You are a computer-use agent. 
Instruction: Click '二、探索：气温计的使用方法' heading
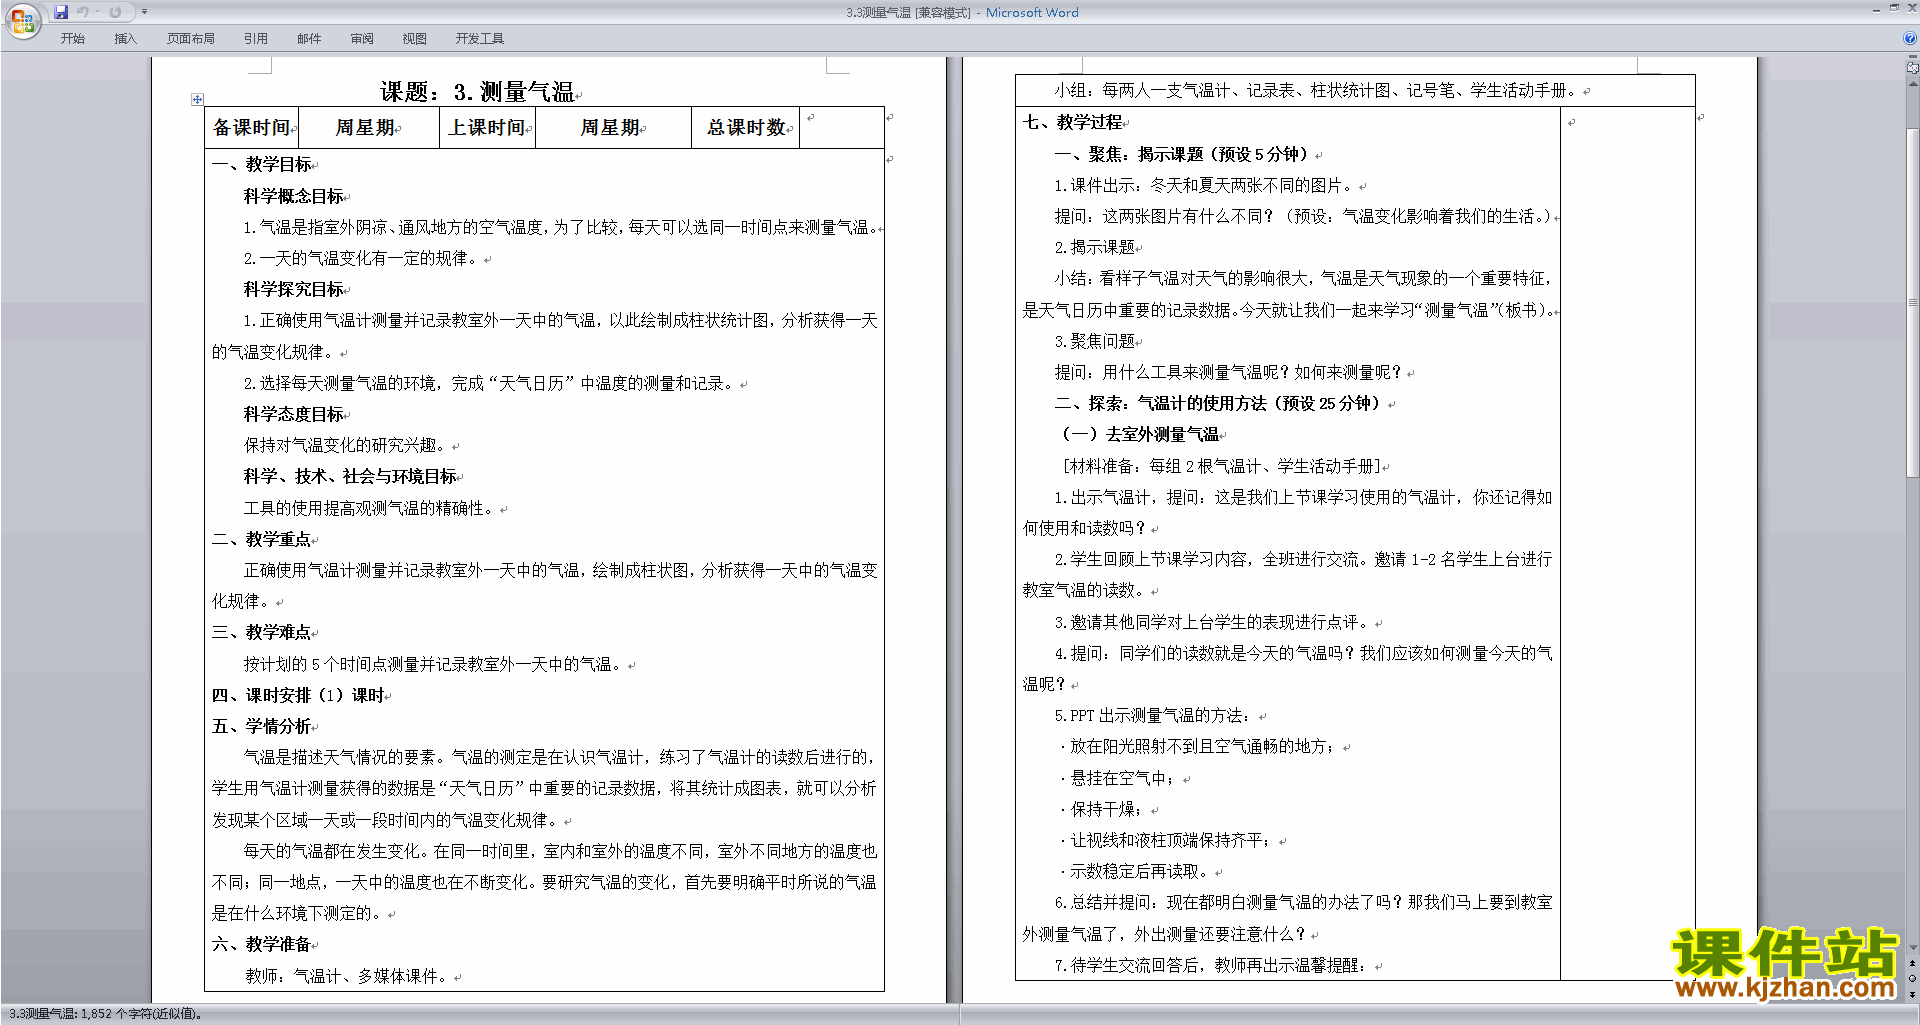tap(1218, 403)
